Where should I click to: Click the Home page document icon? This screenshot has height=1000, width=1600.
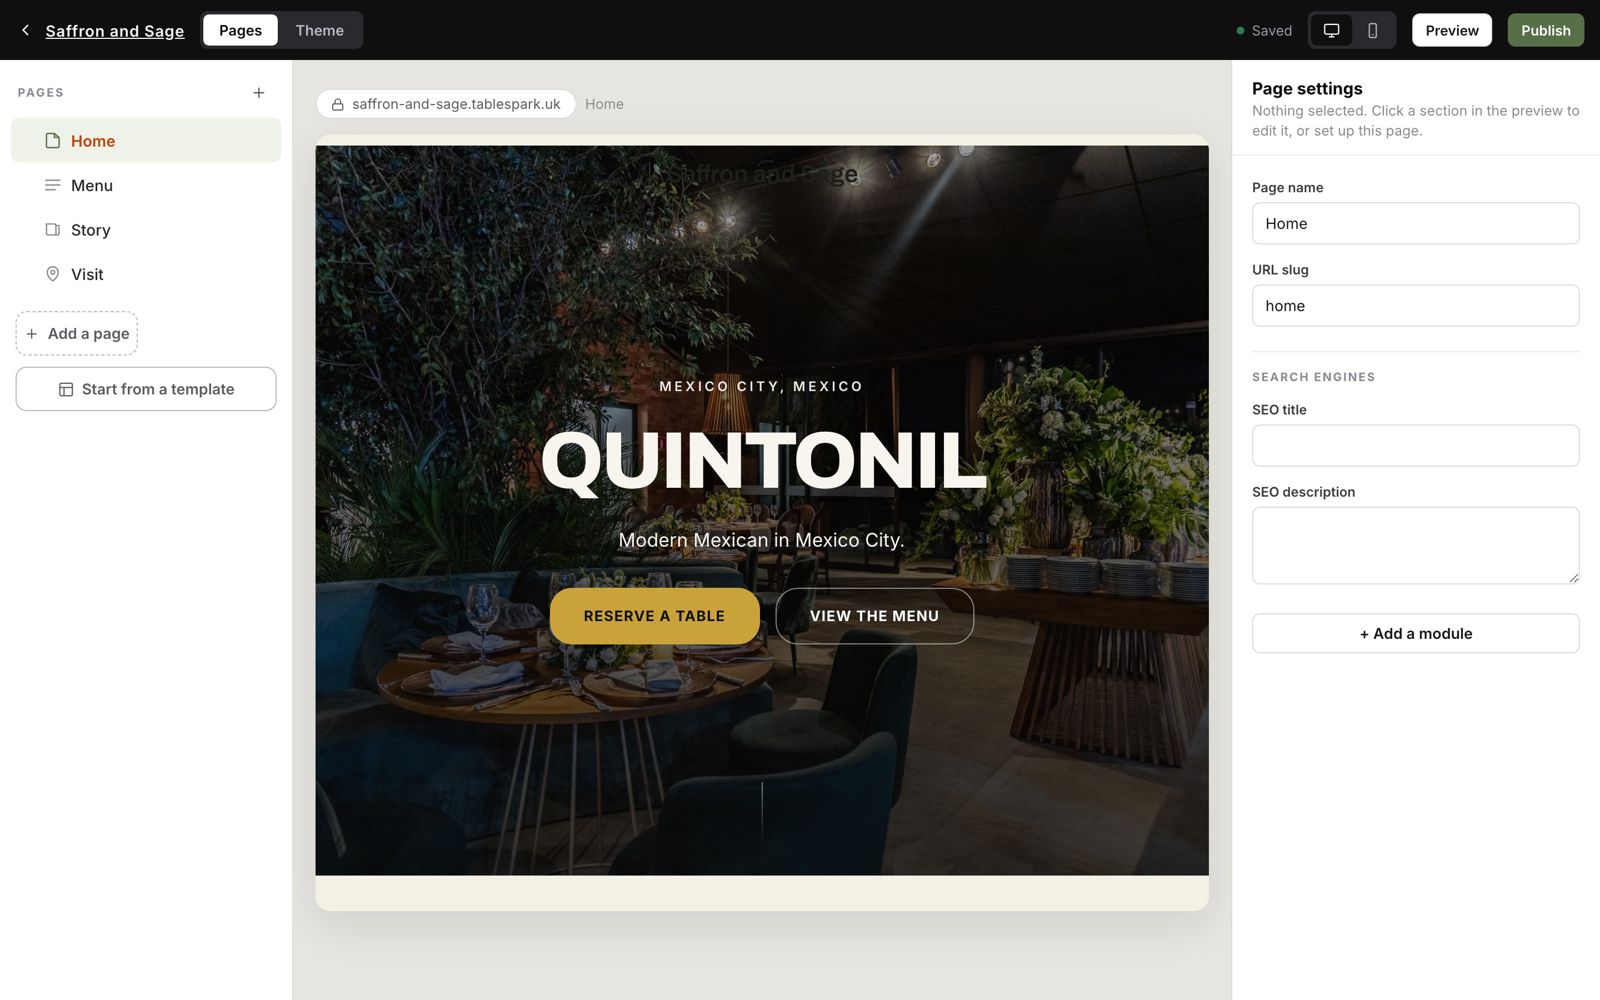coord(53,141)
